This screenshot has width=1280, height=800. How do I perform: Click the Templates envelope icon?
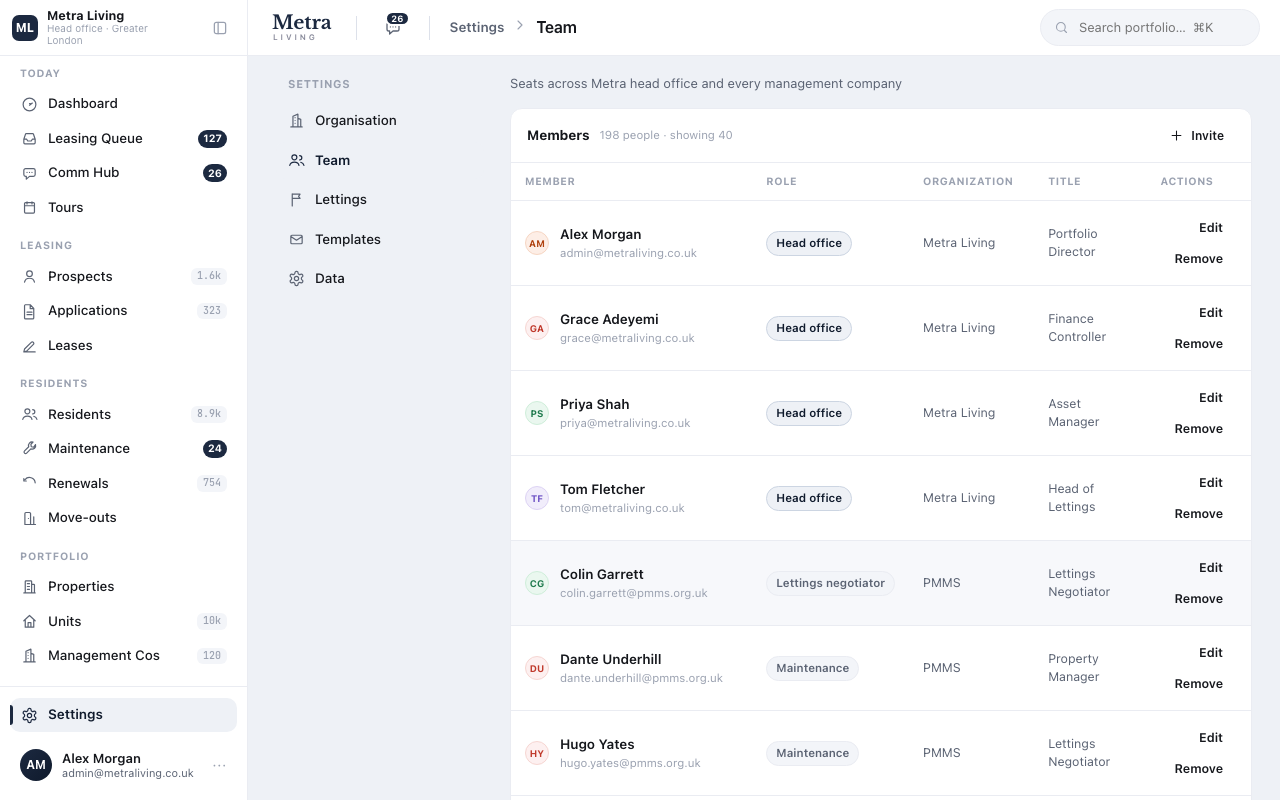(296, 240)
